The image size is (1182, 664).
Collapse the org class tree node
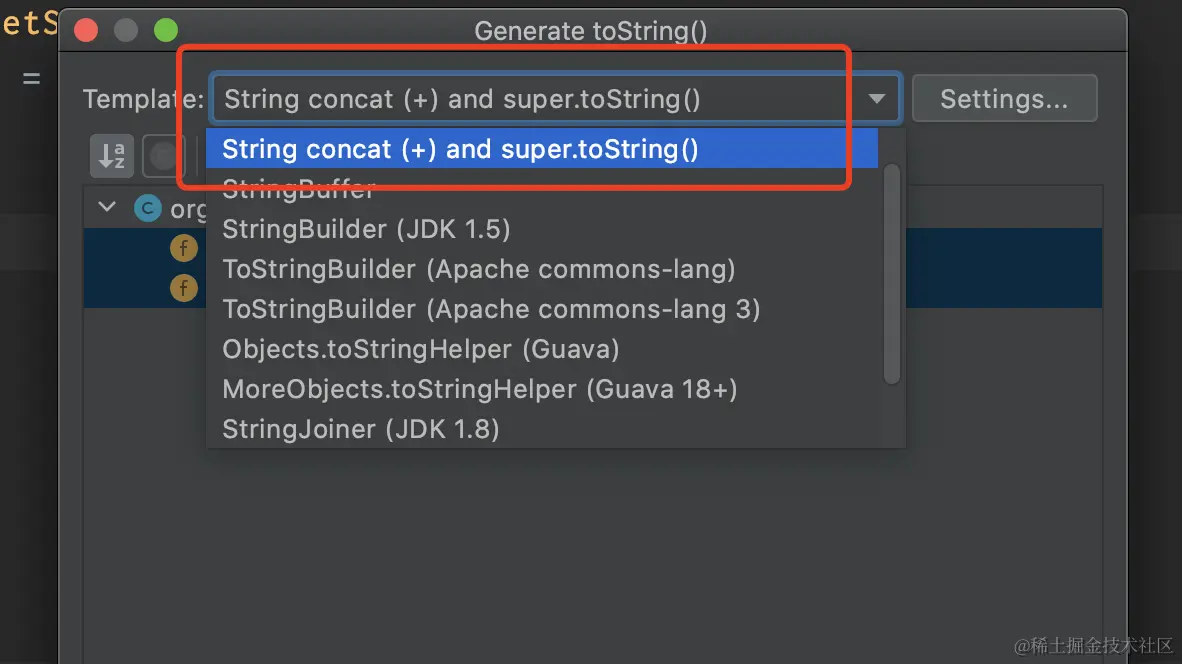click(107, 208)
